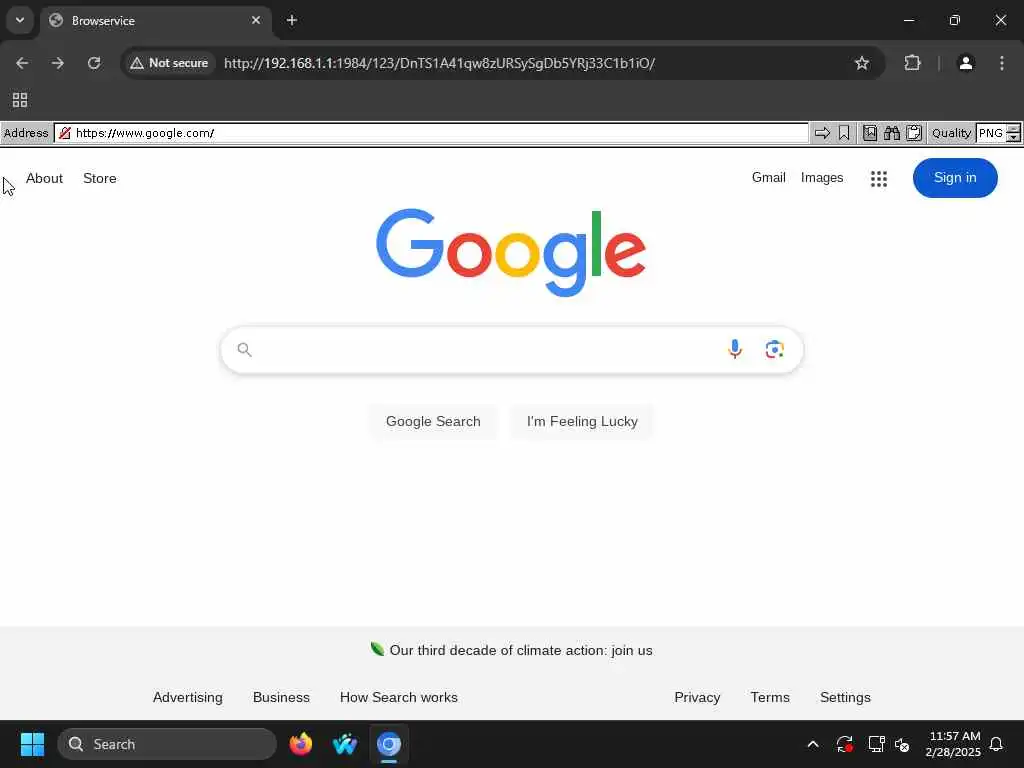Open the Images link

[822, 178]
